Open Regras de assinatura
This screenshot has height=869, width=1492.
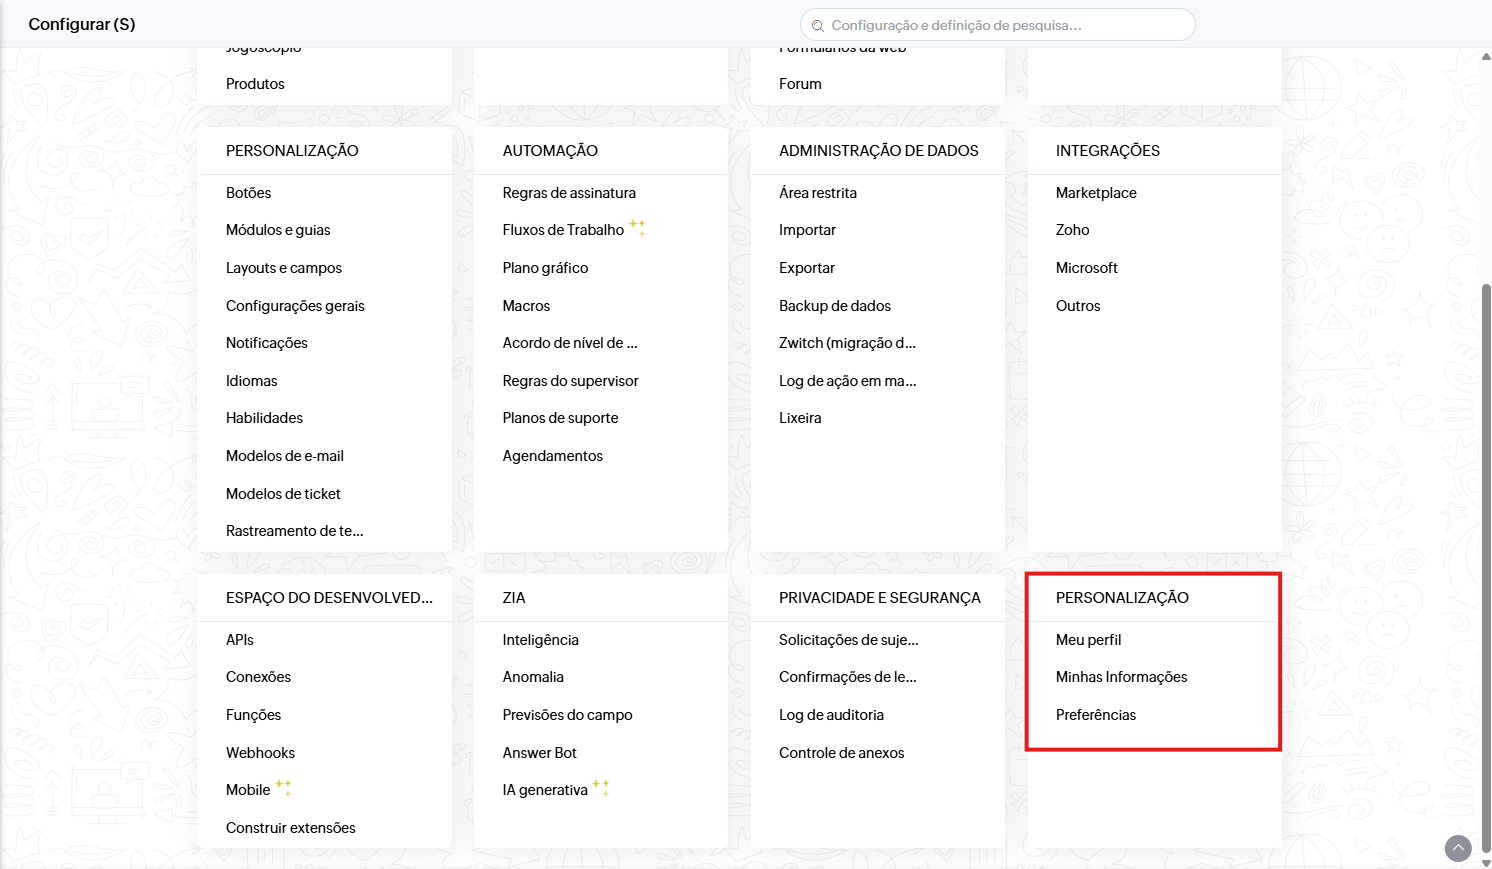(568, 193)
